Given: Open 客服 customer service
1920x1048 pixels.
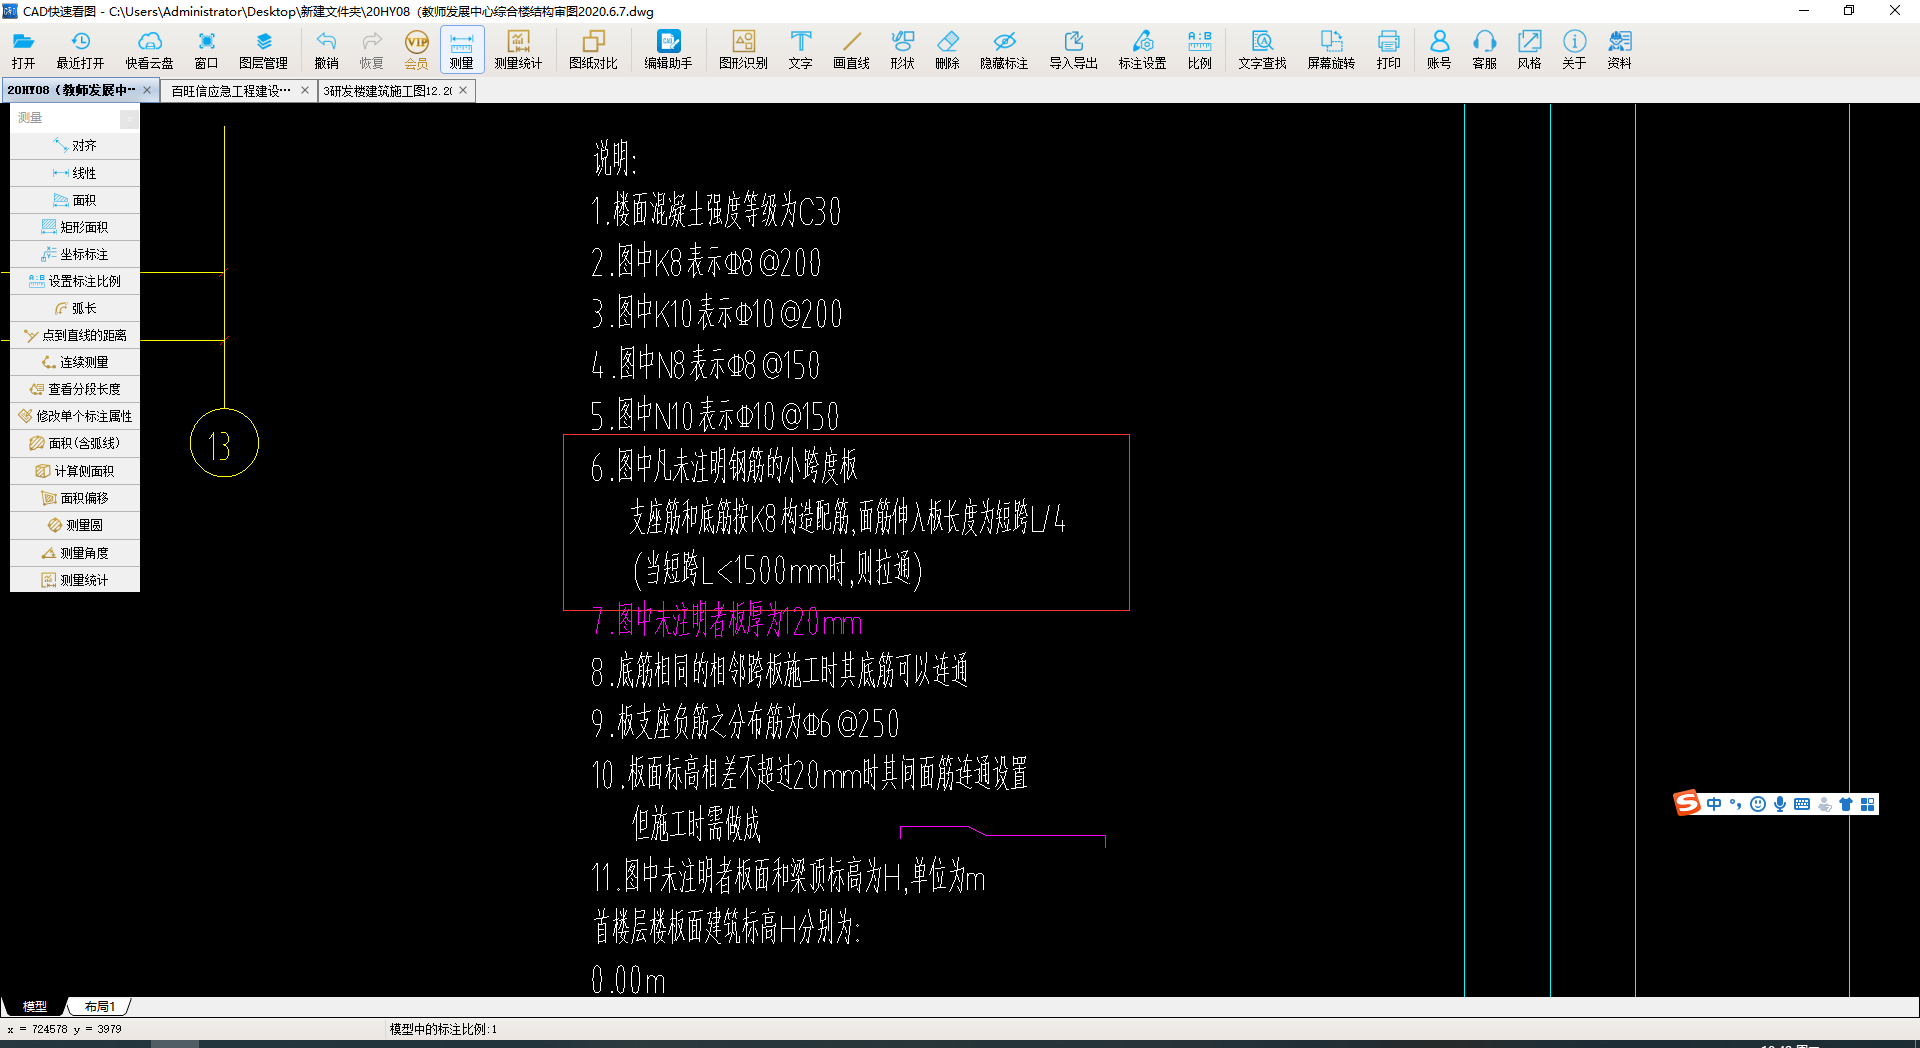Looking at the screenshot, I should tap(1484, 50).
